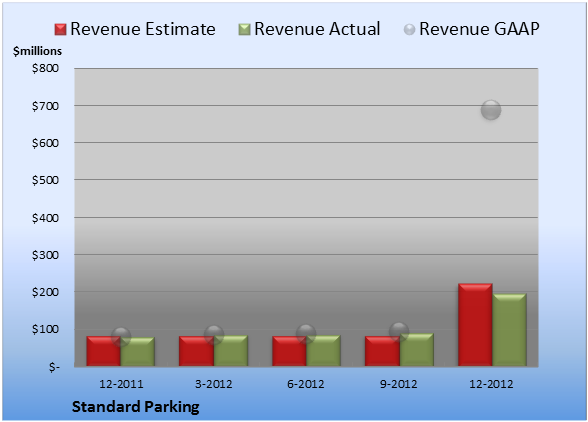Select the tall red estimate bar for 12-2012

(475, 324)
